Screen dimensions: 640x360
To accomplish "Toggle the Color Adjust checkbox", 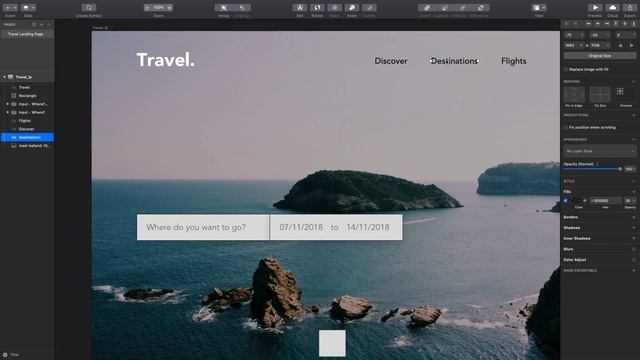I will pyautogui.click(x=634, y=260).
